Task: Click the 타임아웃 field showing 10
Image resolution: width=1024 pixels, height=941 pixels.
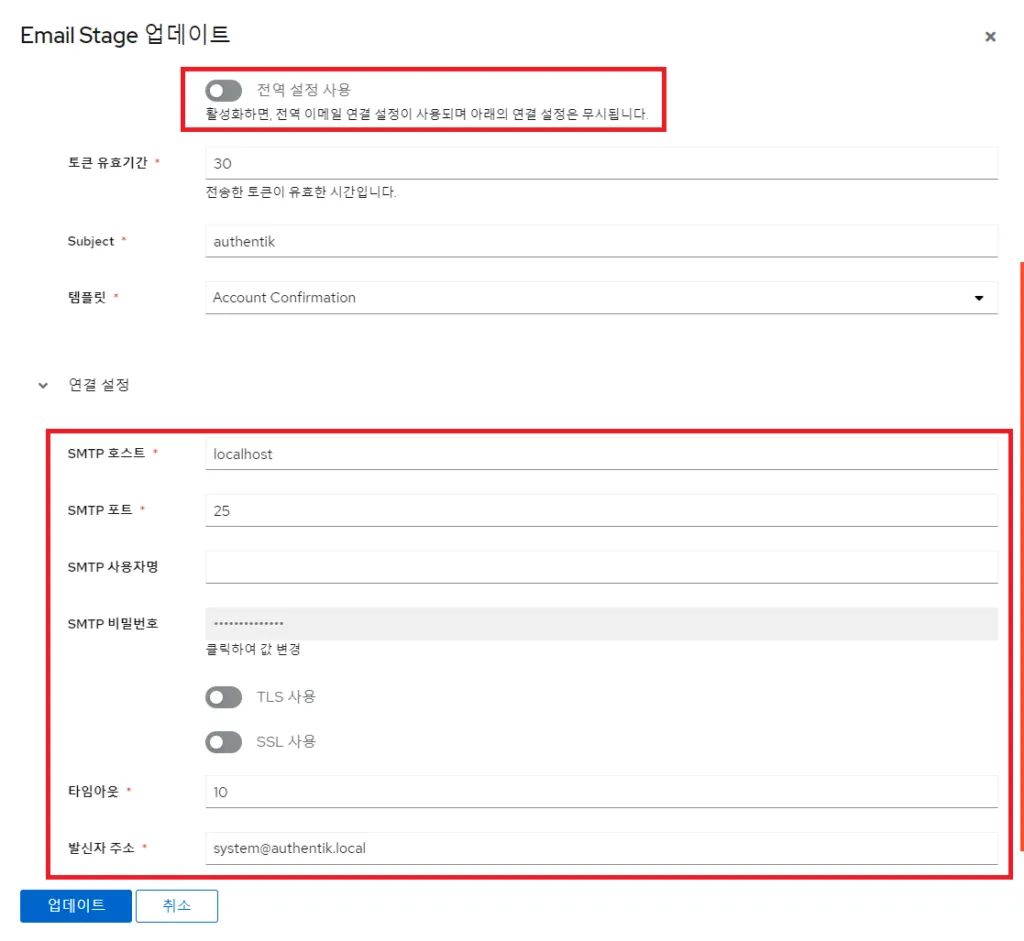Action: [x=600, y=792]
